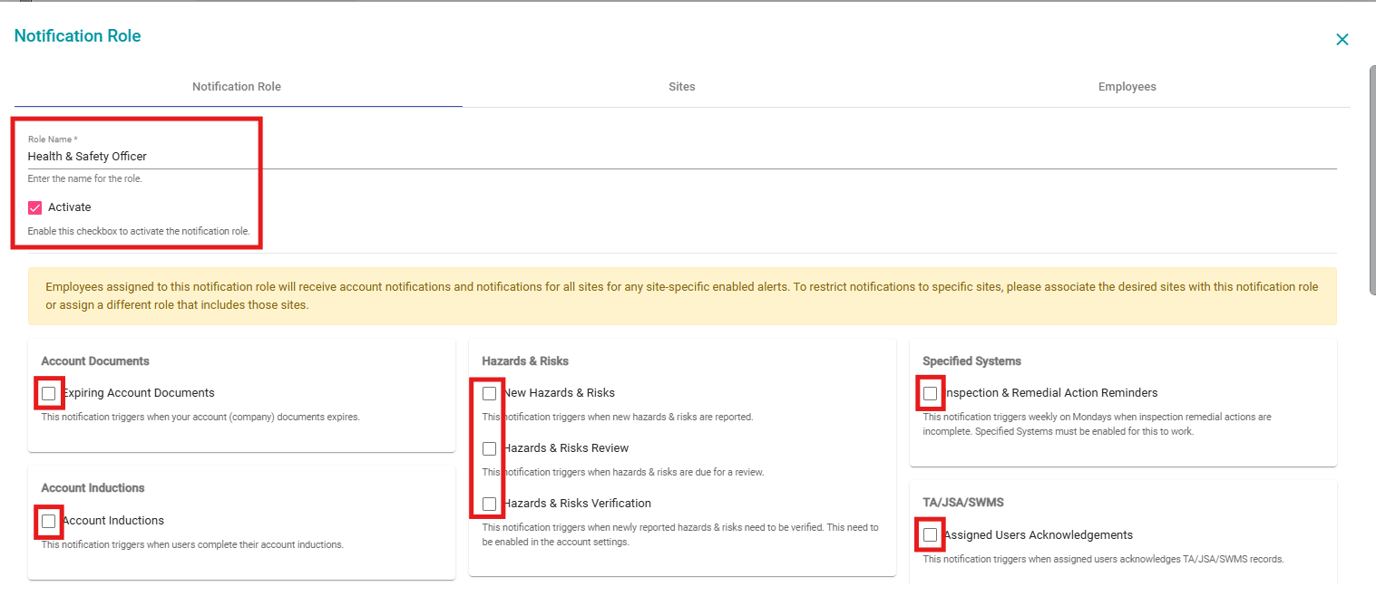1376x596 pixels.
Task: Enable Hazards & Risks Verification alerts
Action: (x=489, y=503)
